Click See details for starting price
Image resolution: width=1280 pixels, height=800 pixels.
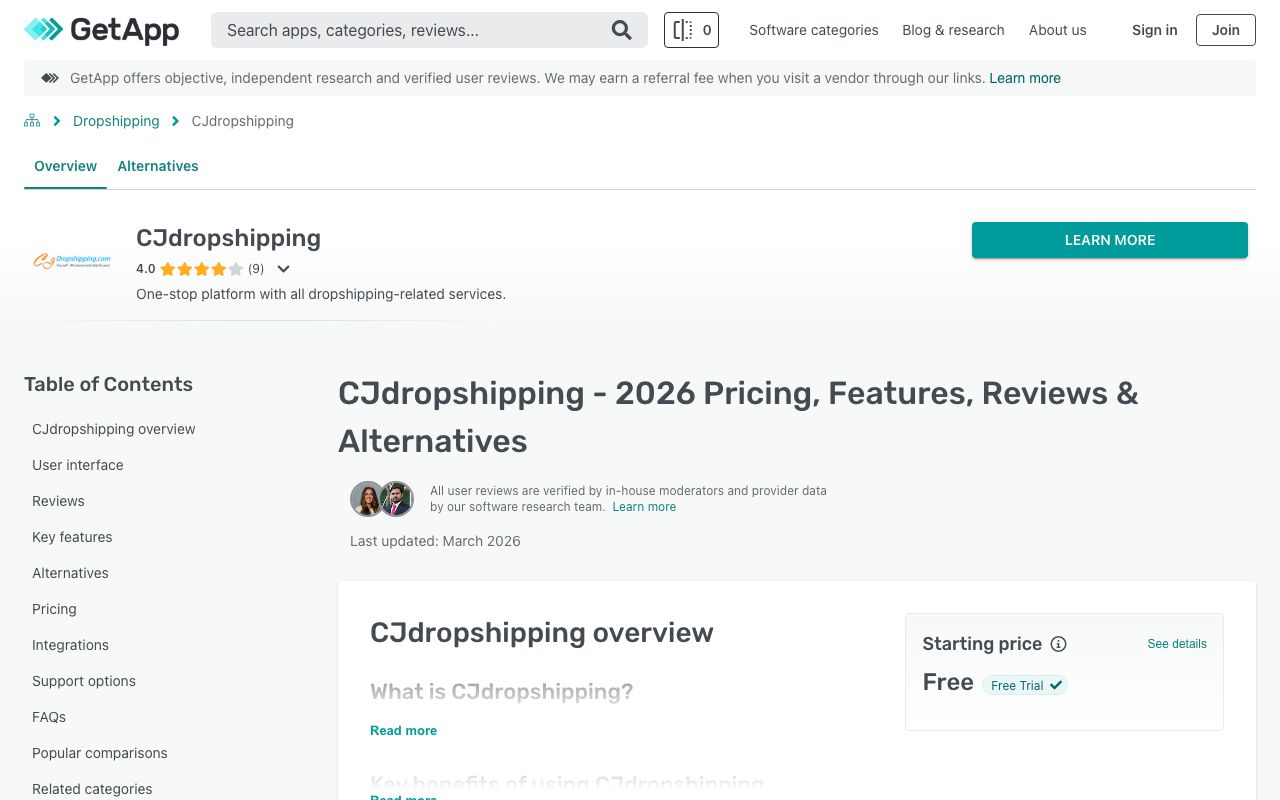(1177, 644)
